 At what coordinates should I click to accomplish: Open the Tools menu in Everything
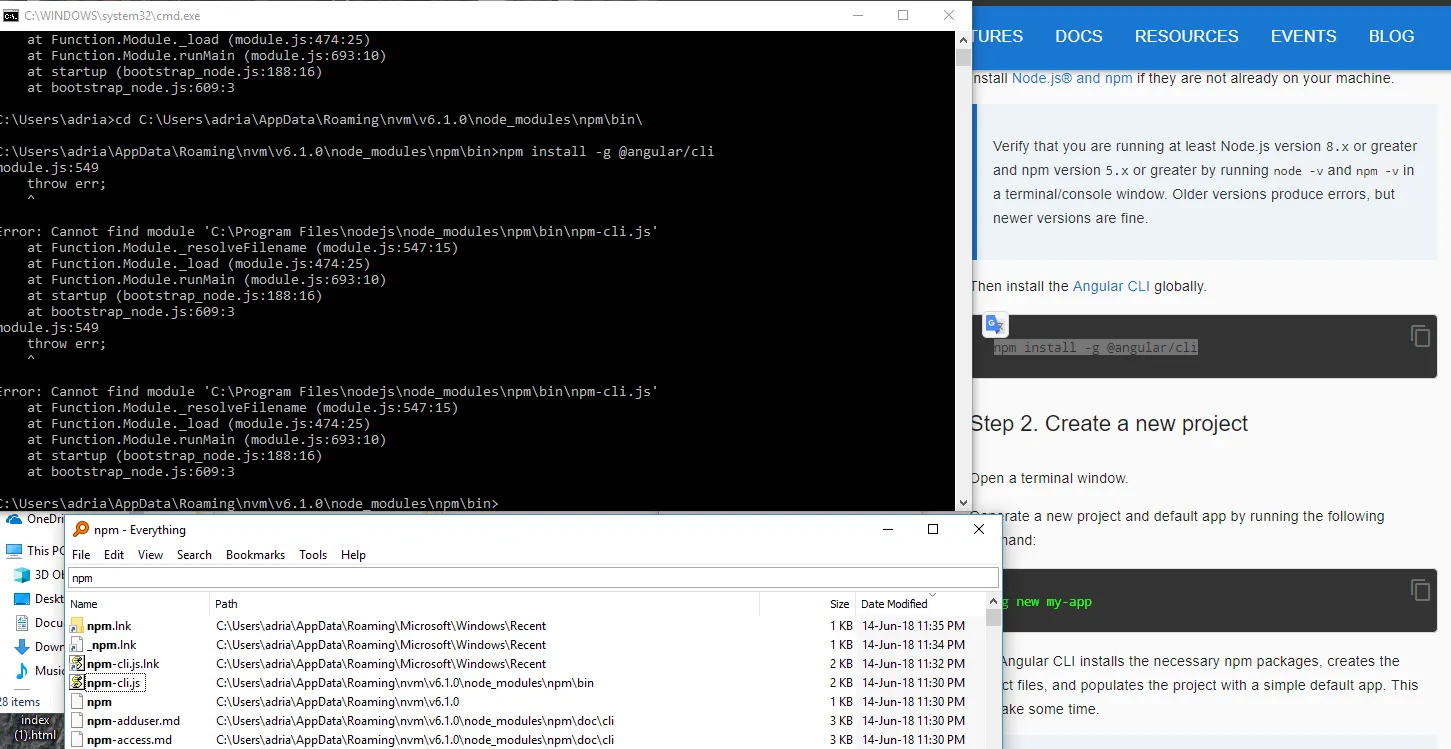point(313,555)
